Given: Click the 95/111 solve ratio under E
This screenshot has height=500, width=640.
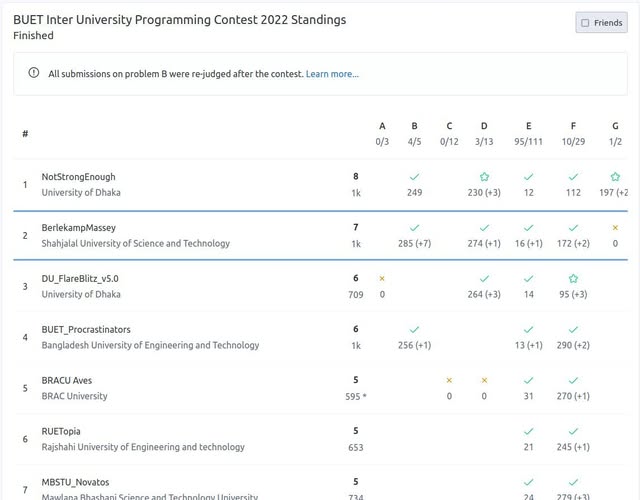Looking at the screenshot, I should (529, 142).
